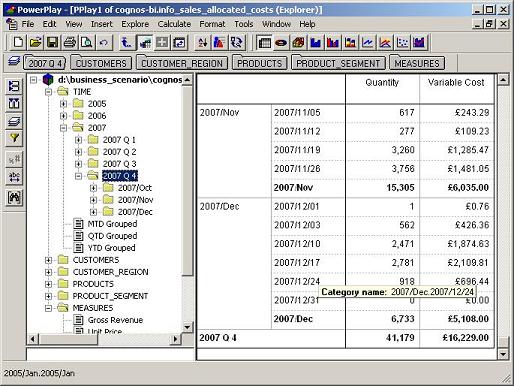This screenshot has width=514, height=386.
Task: Expand the 2007 Q 3 folder
Action: click(x=78, y=164)
